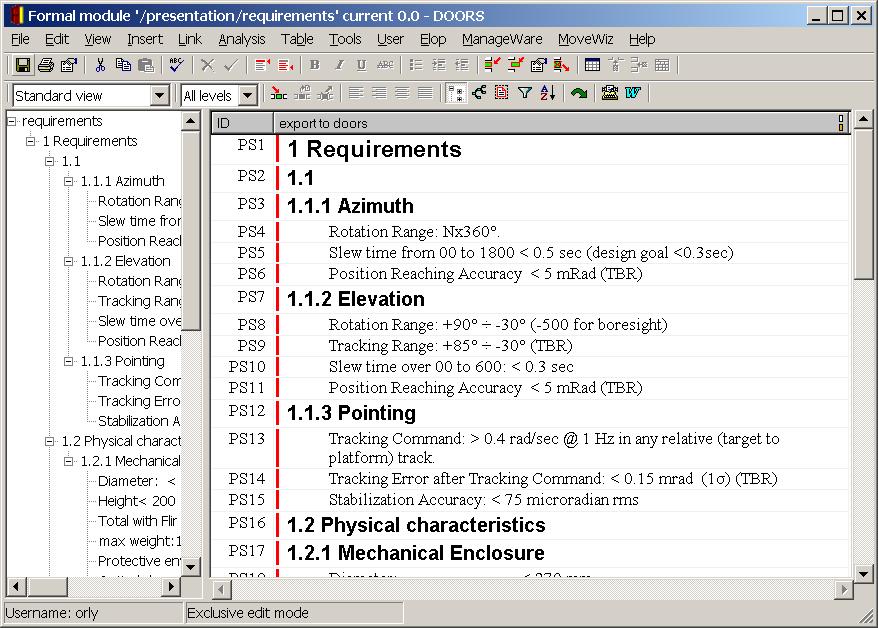This screenshot has width=878, height=628.
Task: Click the green refresh arrow icon
Action: coord(578,93)
